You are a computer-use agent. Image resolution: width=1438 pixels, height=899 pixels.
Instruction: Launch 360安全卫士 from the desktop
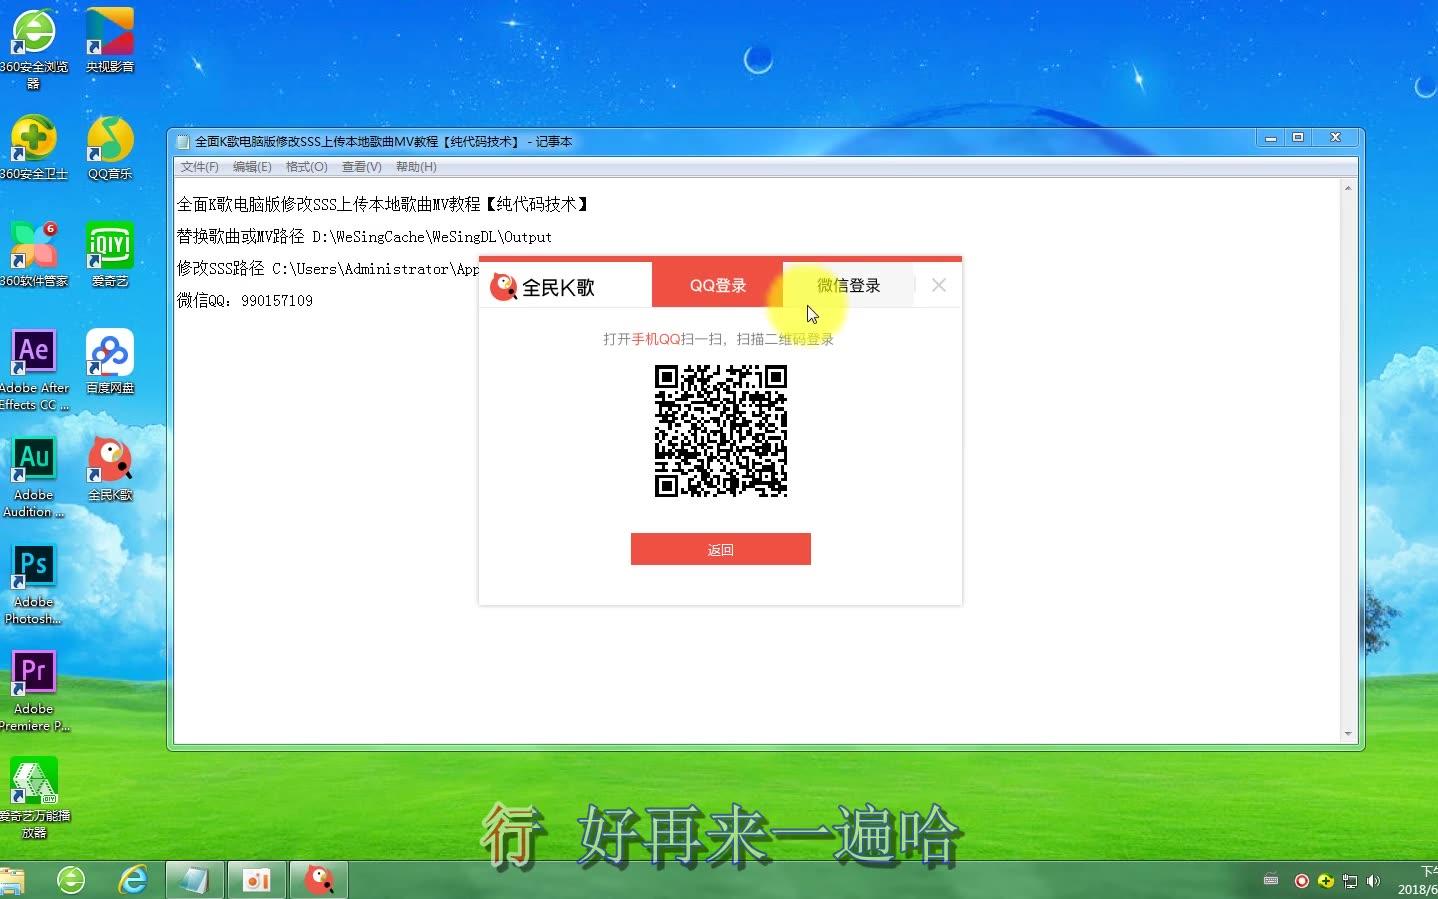click(34, 147)
